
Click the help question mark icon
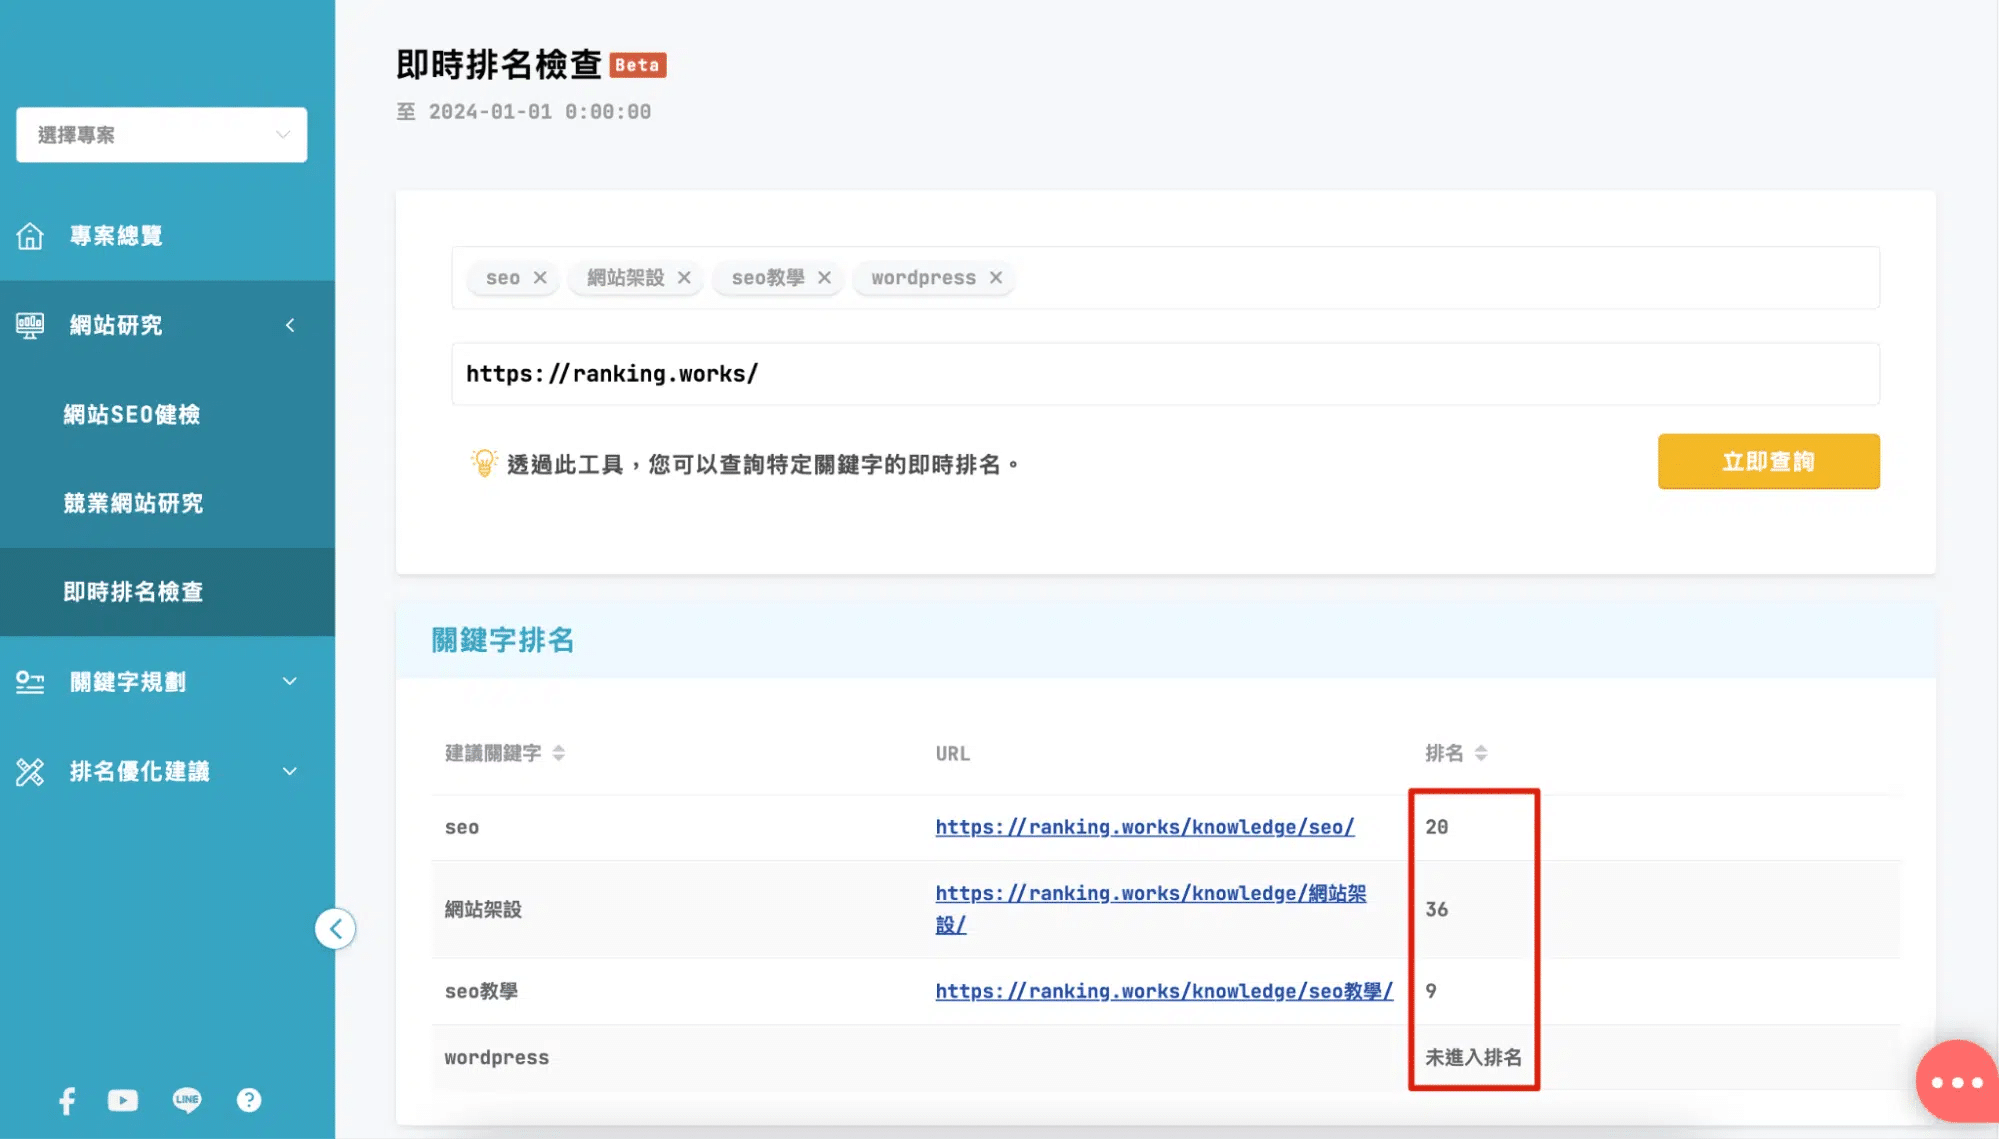(249, 1100)
